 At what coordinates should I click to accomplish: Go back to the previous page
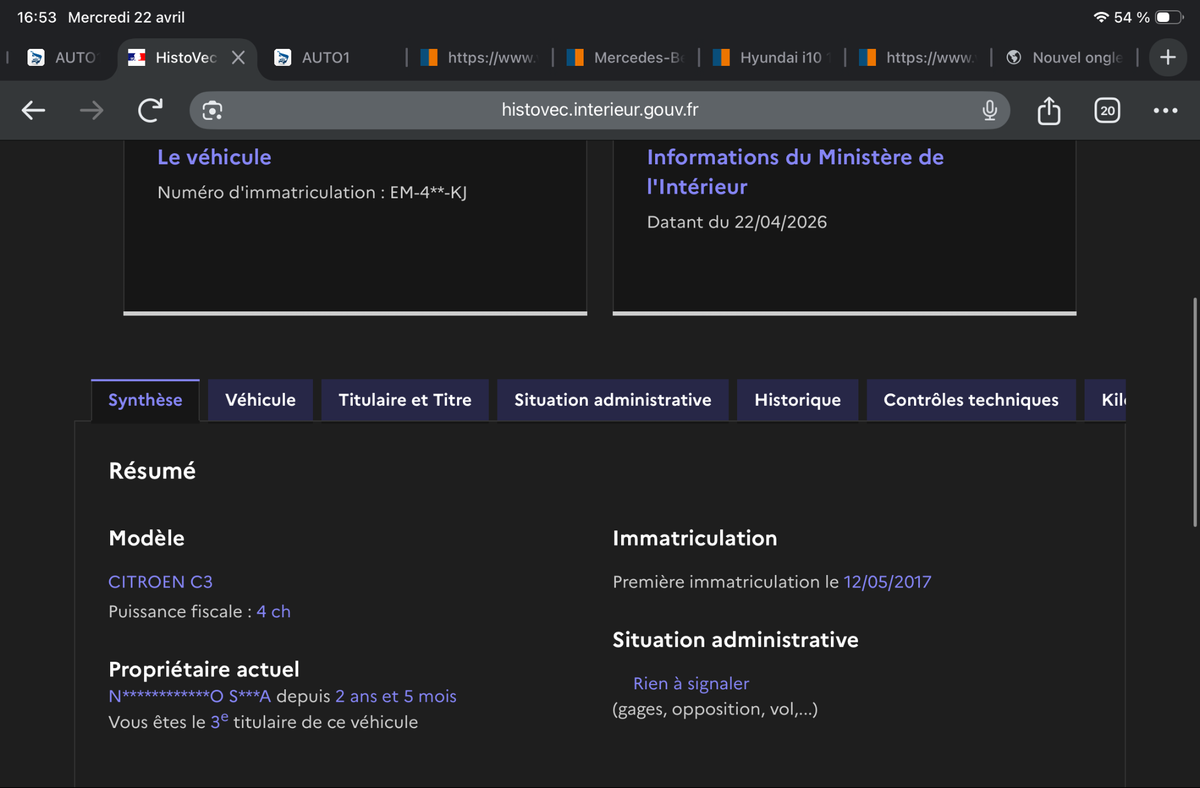point(34,111)
